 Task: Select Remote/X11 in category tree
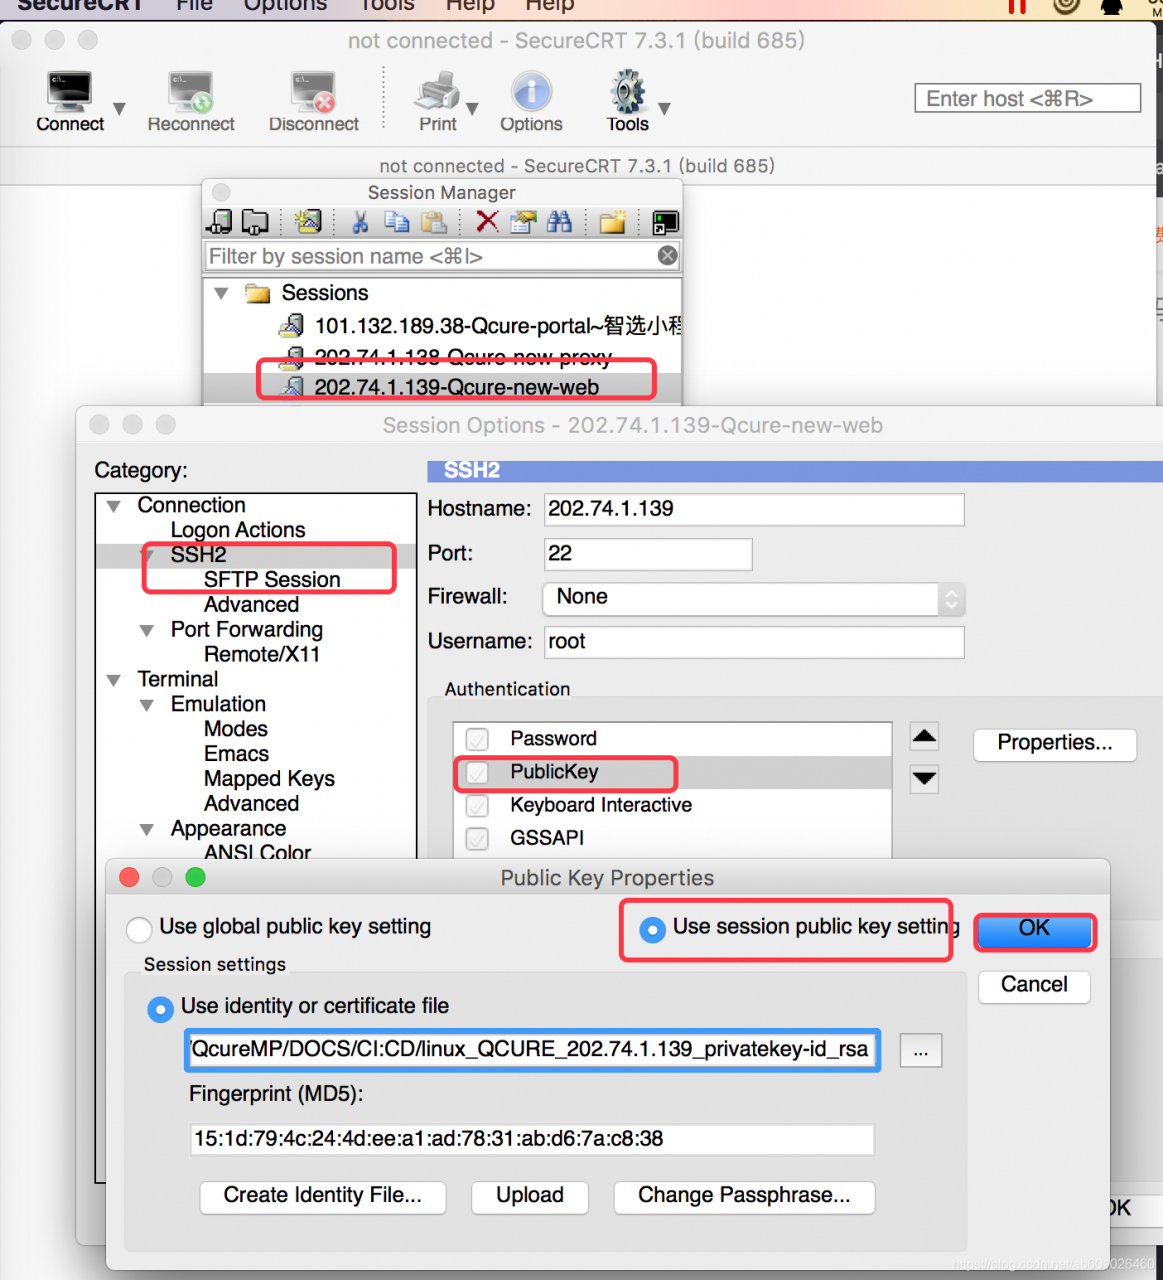pos(262,655)
